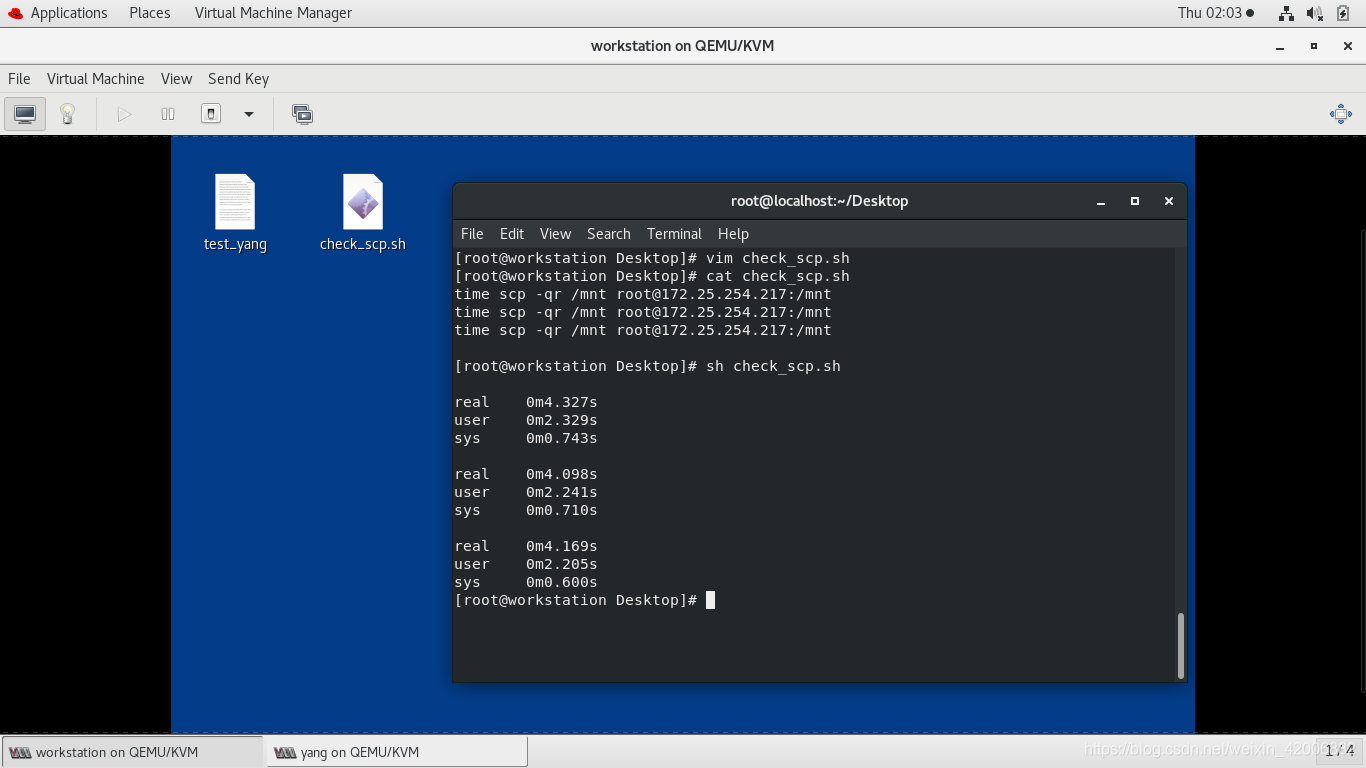
Task: Shut down the virtual machine button
Action: 211,114
